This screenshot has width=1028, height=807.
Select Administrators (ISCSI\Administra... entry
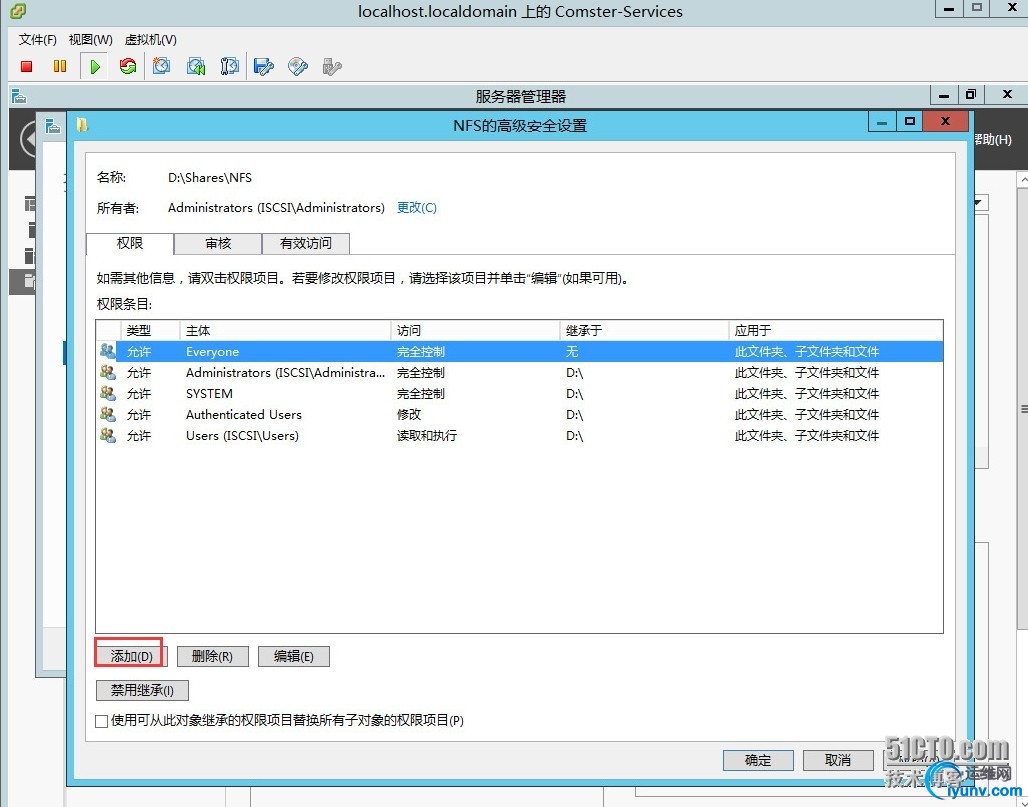[x=519, y=372]
